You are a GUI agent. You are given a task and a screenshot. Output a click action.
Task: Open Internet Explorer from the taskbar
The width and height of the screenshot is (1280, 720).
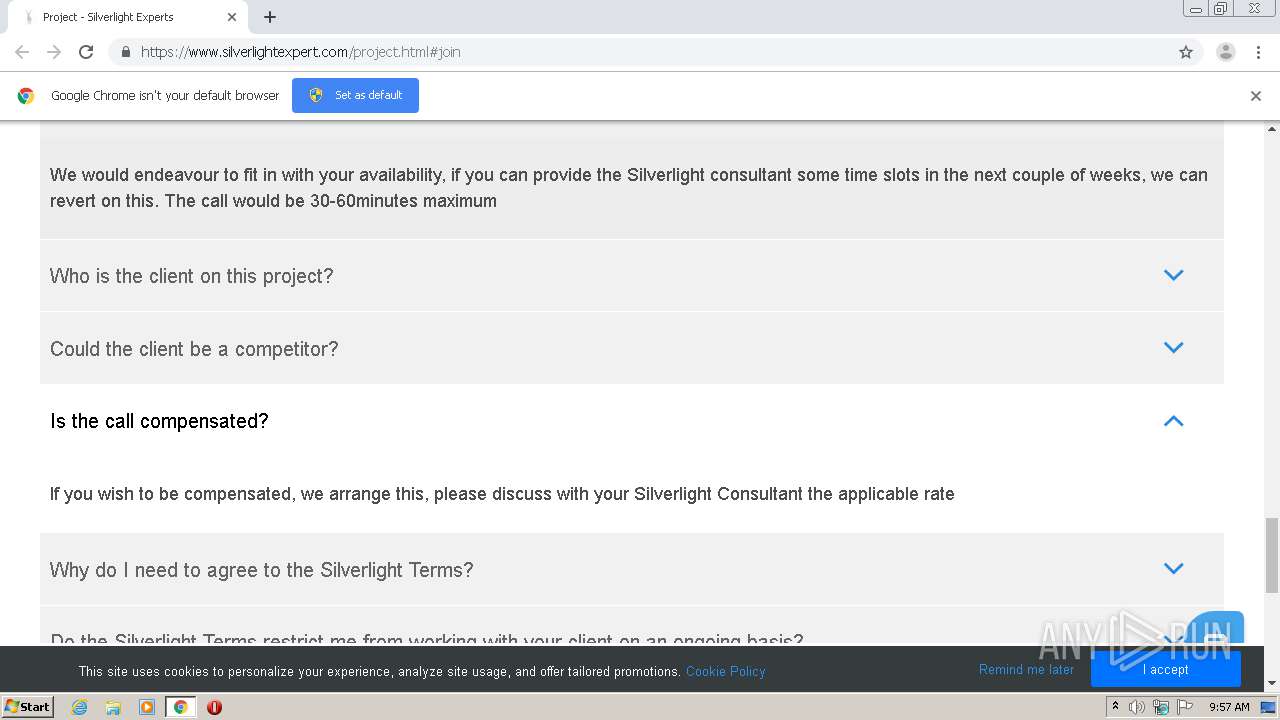[80, 707]
